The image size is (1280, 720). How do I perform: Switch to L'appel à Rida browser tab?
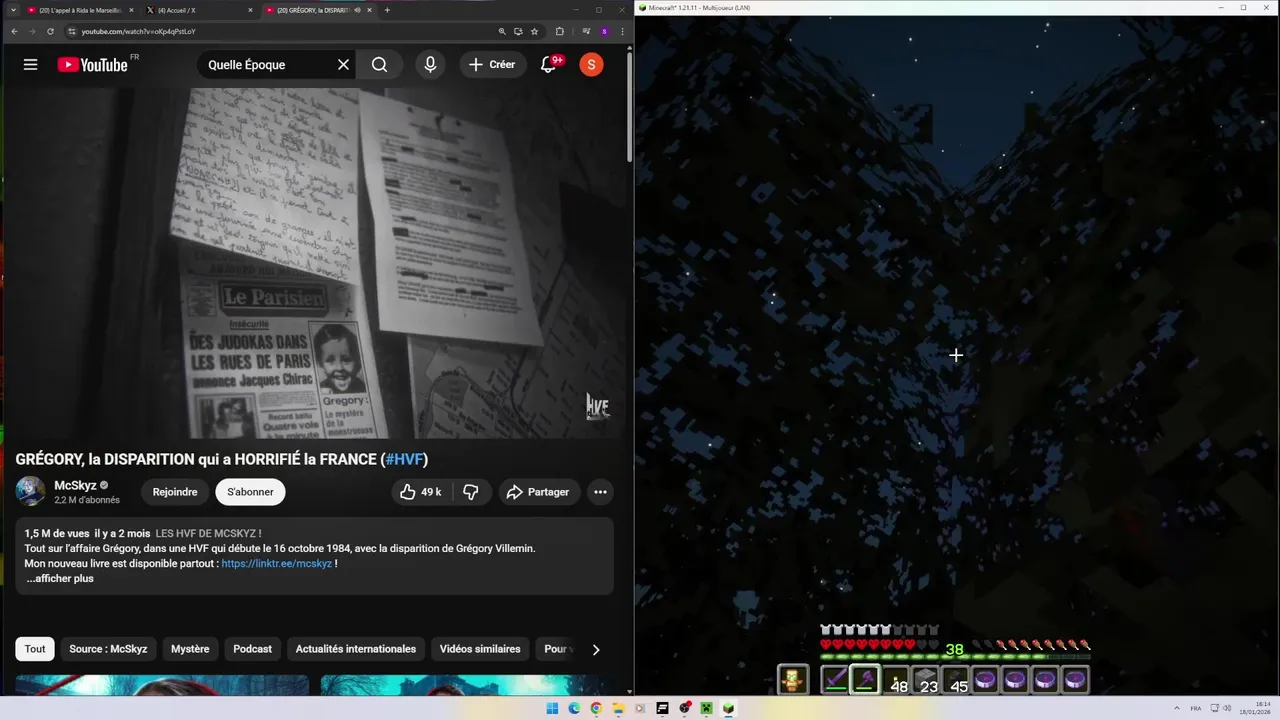(79, 10)
